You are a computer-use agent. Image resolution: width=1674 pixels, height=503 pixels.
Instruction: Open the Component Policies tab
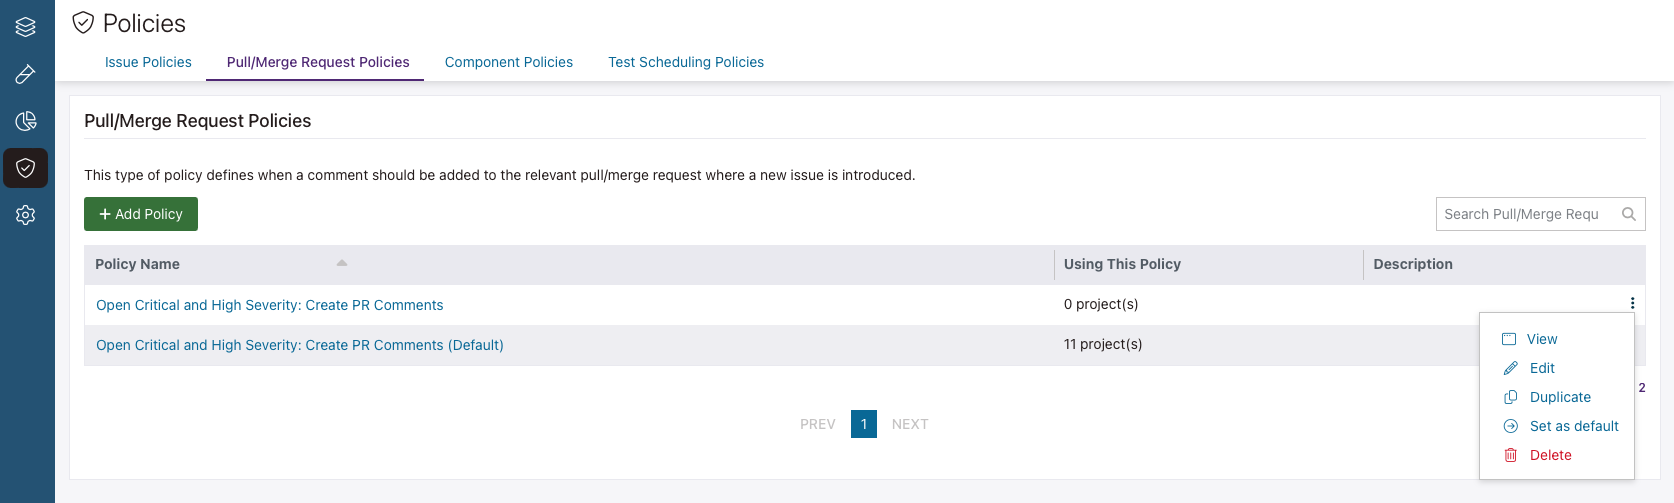508,62
